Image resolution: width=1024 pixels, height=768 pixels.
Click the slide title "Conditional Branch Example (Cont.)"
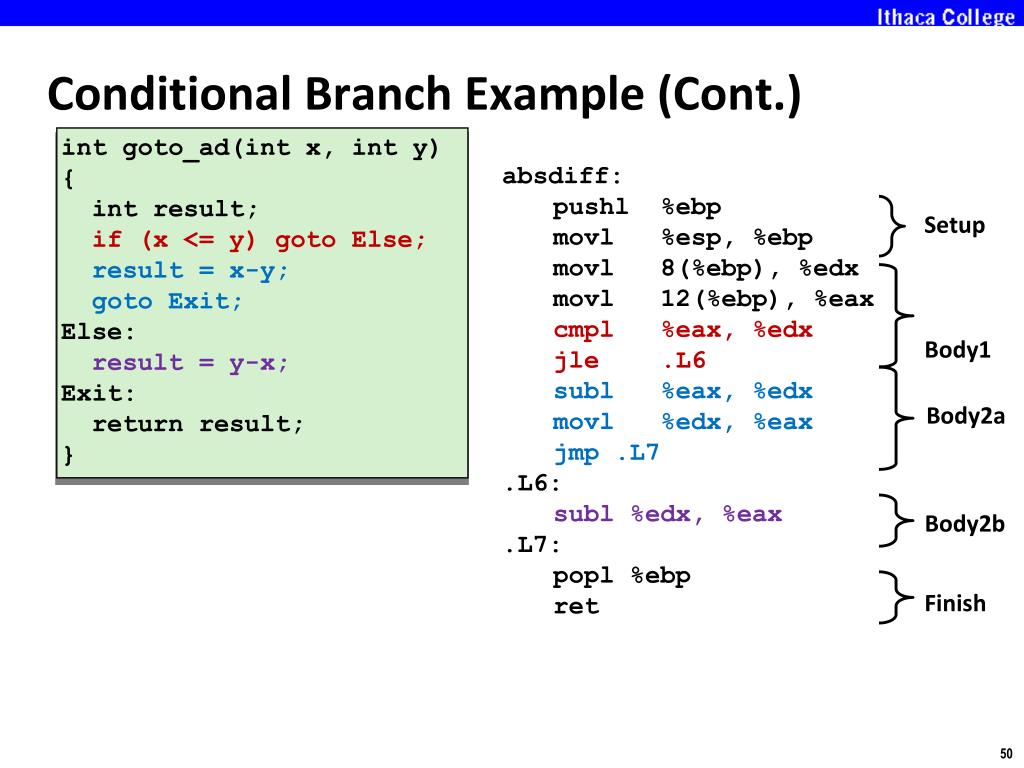(x=424, y=94)
